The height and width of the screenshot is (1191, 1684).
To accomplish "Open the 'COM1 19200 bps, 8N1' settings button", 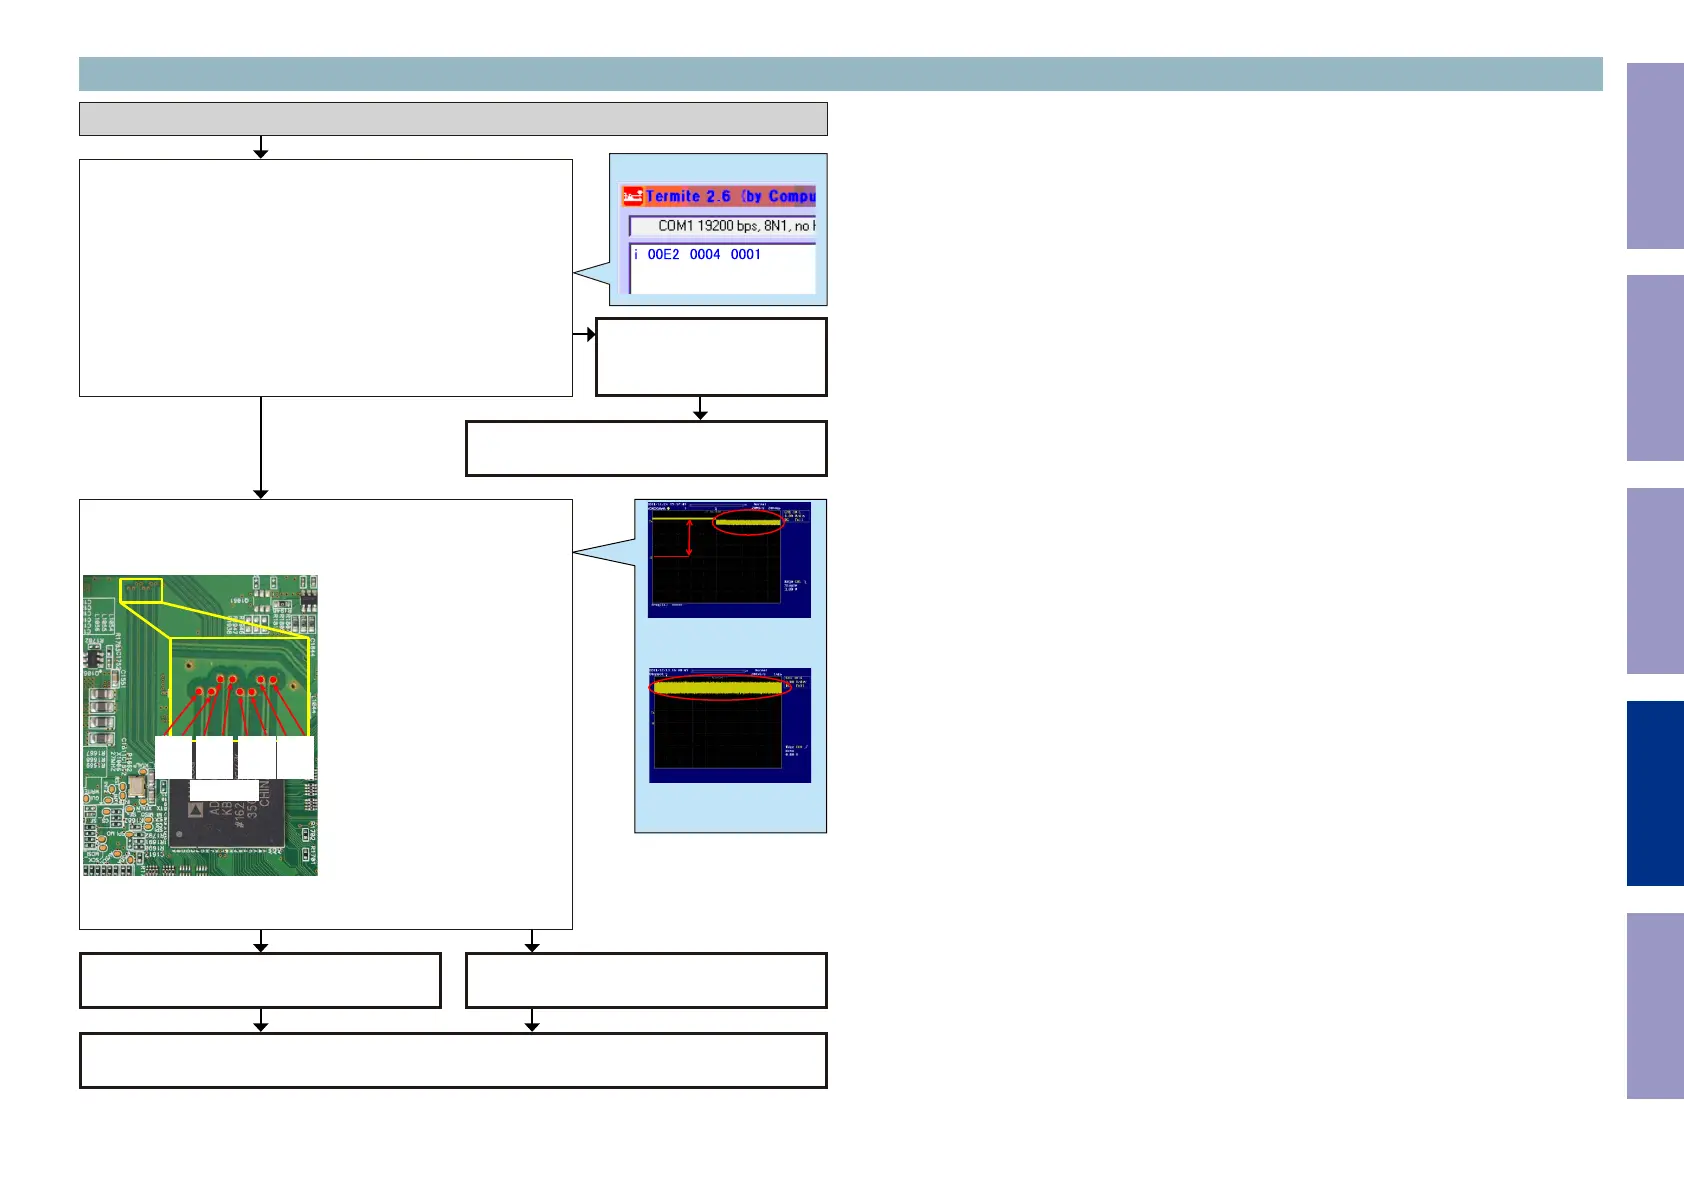I will [723, 226].
